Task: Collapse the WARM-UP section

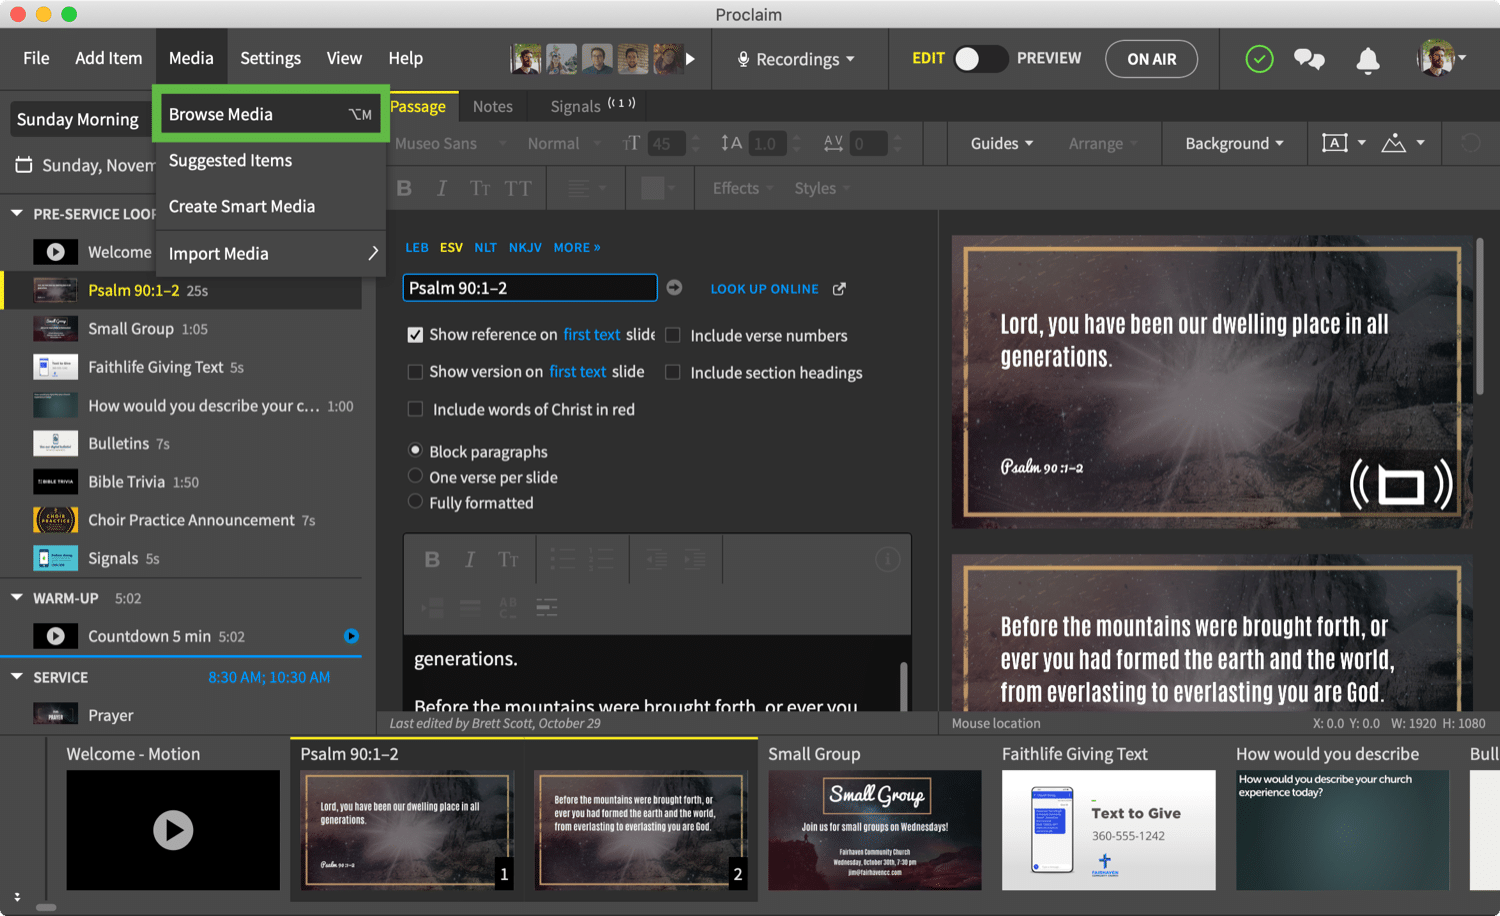Action: click(17, 597)
